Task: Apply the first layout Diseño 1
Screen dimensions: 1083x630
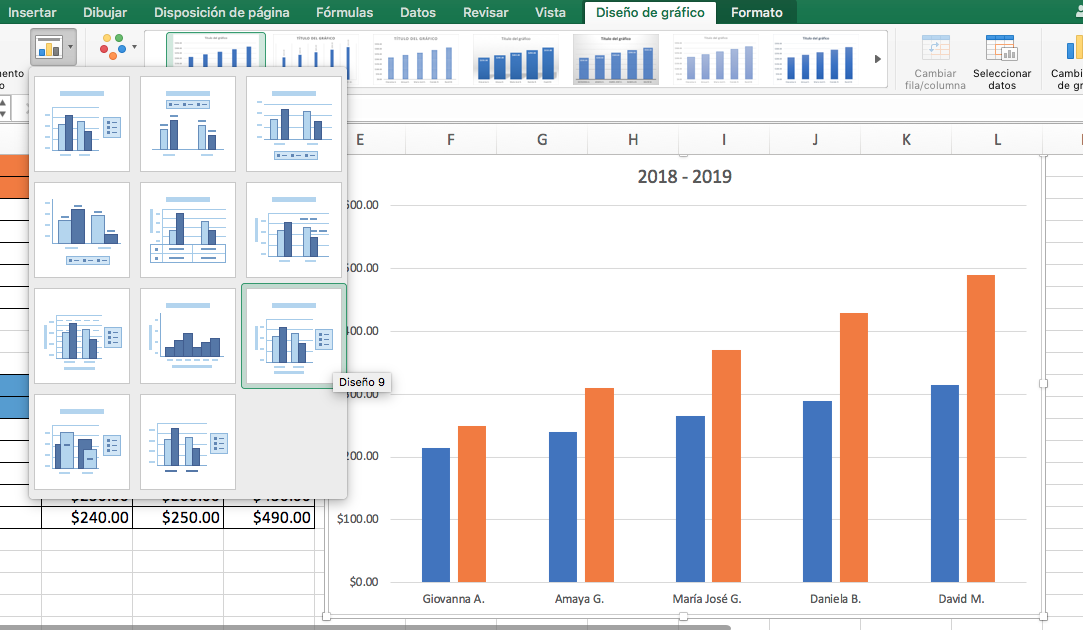Action: pos(82,123)
